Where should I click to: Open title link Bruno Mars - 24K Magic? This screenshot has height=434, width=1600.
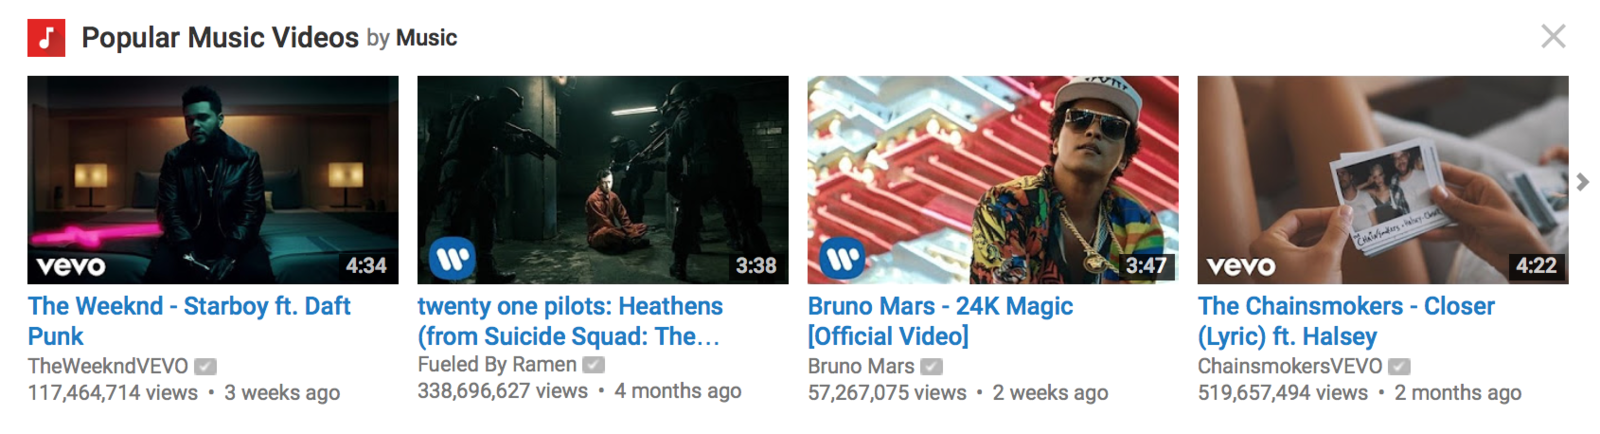(x=940, y=321)
